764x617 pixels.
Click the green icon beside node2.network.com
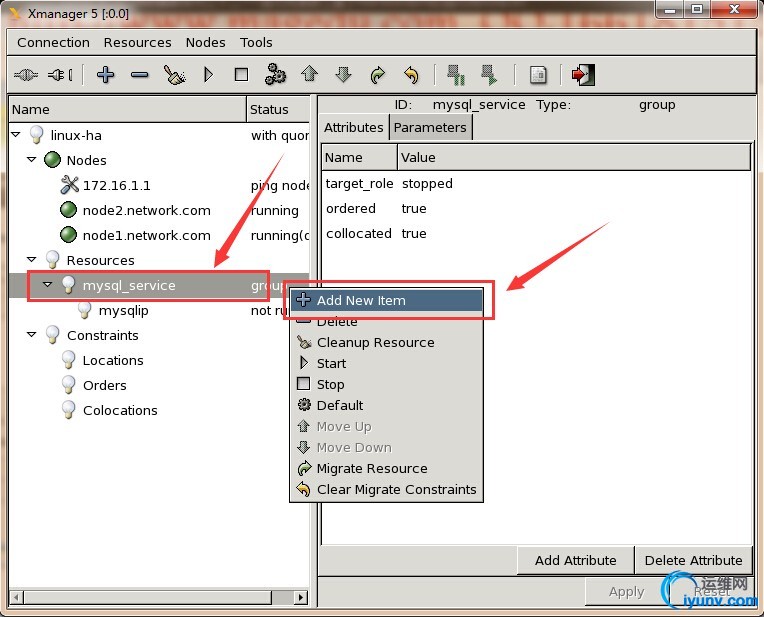pos(68,210)
